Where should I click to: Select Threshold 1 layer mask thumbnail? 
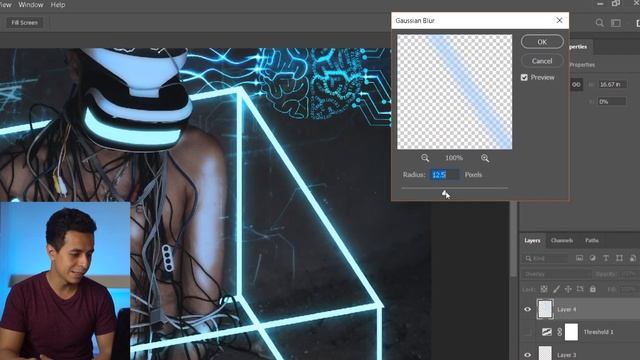[x=571, y=332]
